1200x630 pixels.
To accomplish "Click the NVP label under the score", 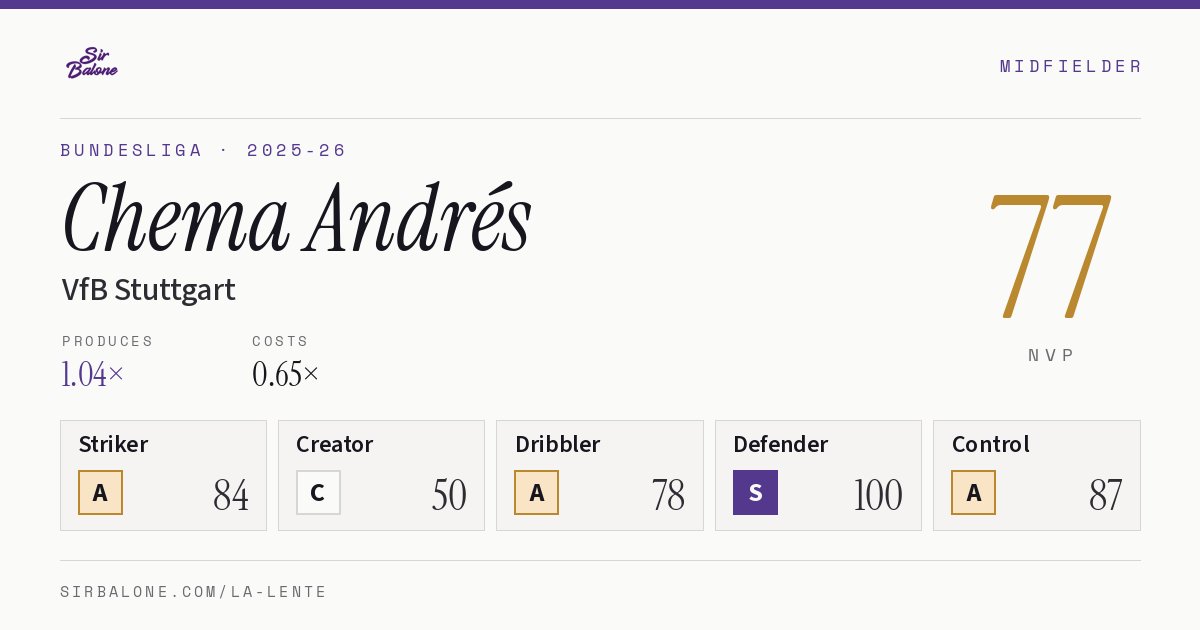I will pos(1051,355).
